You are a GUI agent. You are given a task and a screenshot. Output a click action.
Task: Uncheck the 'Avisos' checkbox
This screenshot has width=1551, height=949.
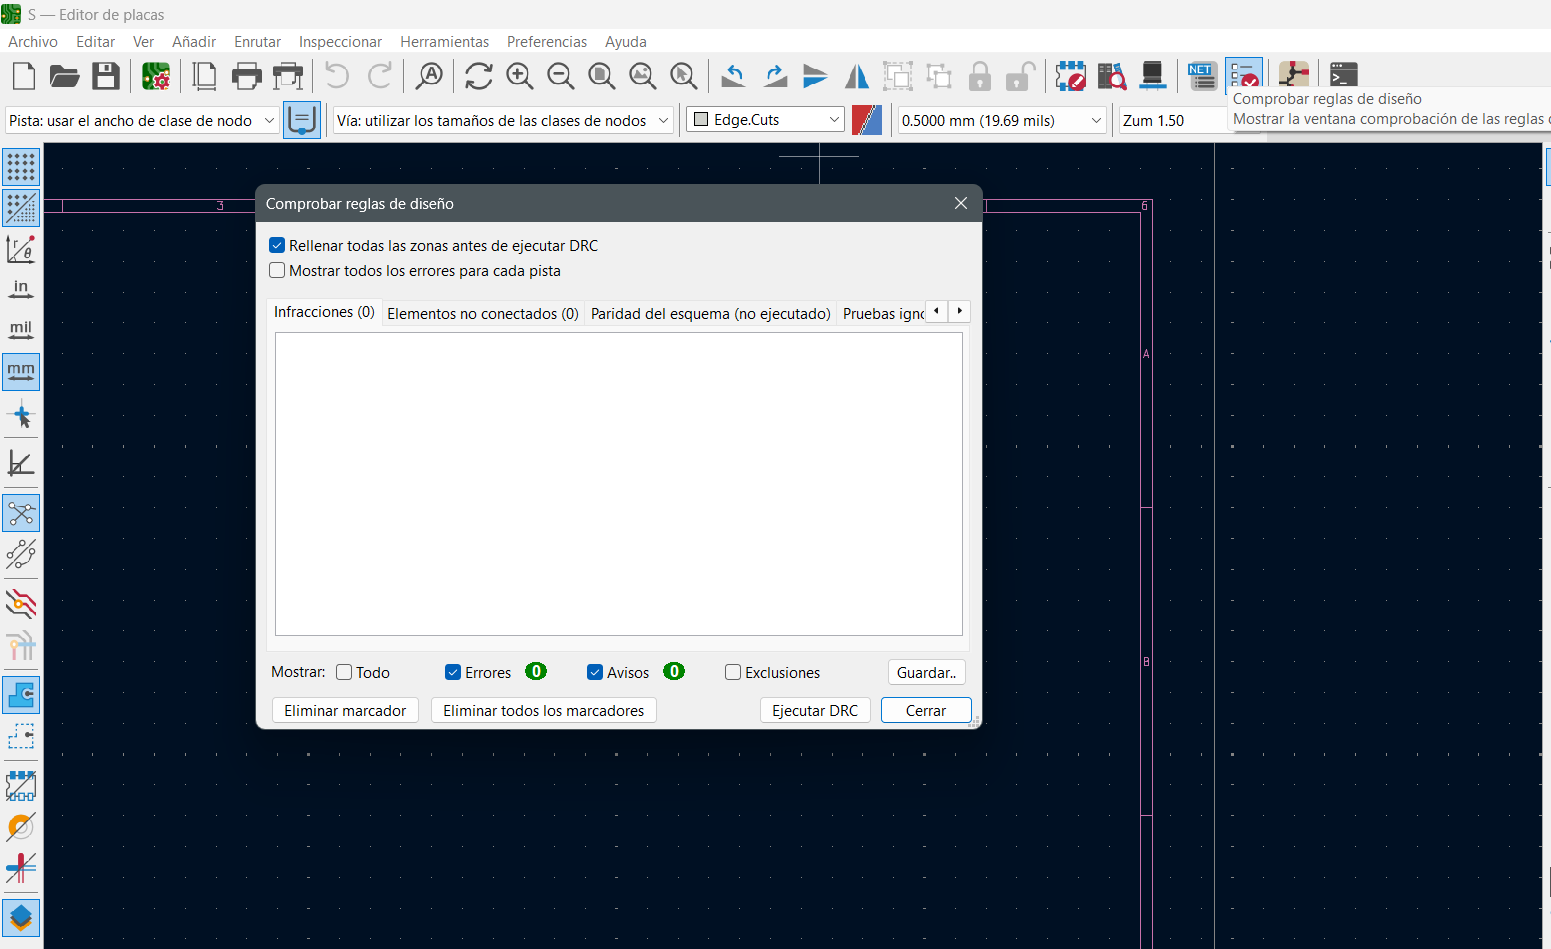pyautogui.click(x=595, y=672)
